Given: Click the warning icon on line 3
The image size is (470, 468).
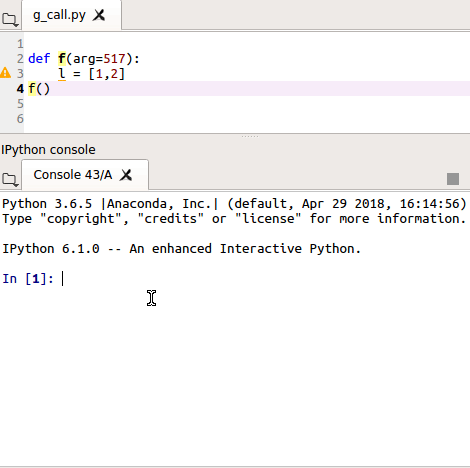Looking at the screenshot, I should [6, 73].
